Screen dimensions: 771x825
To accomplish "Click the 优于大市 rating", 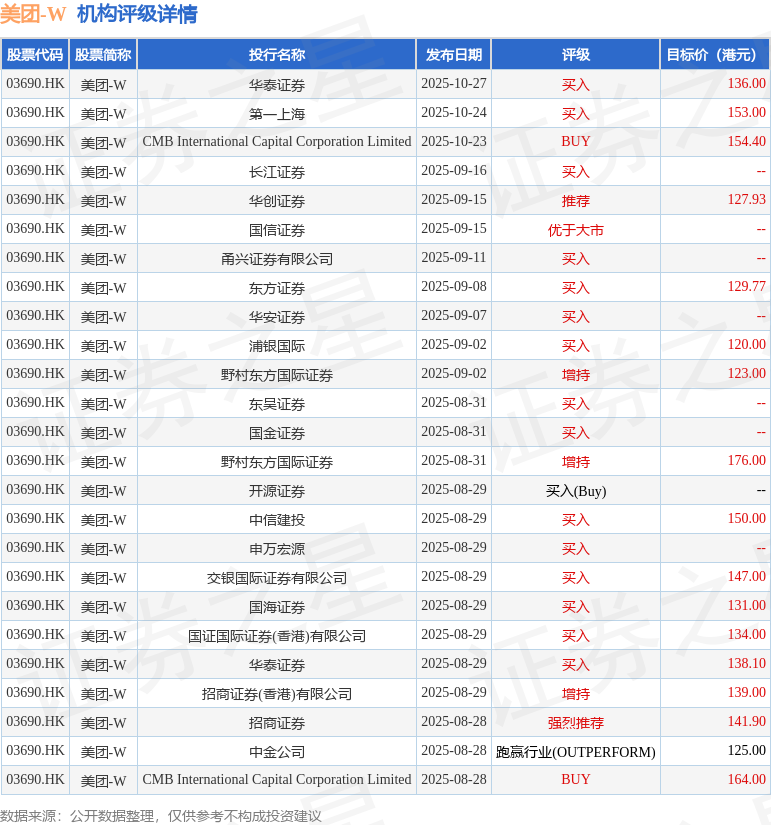I will 575,229.
